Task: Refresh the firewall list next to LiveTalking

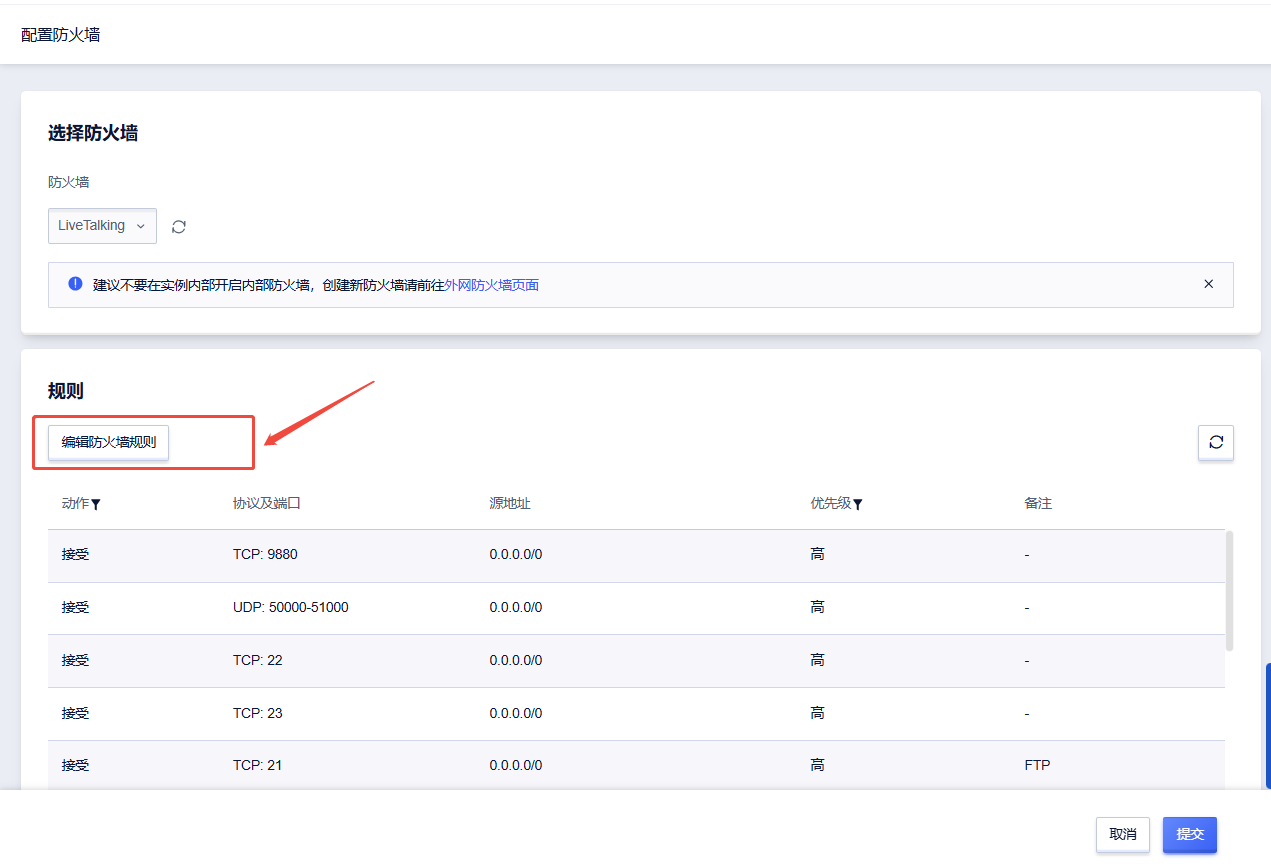Action: click(x=179, y=227)
